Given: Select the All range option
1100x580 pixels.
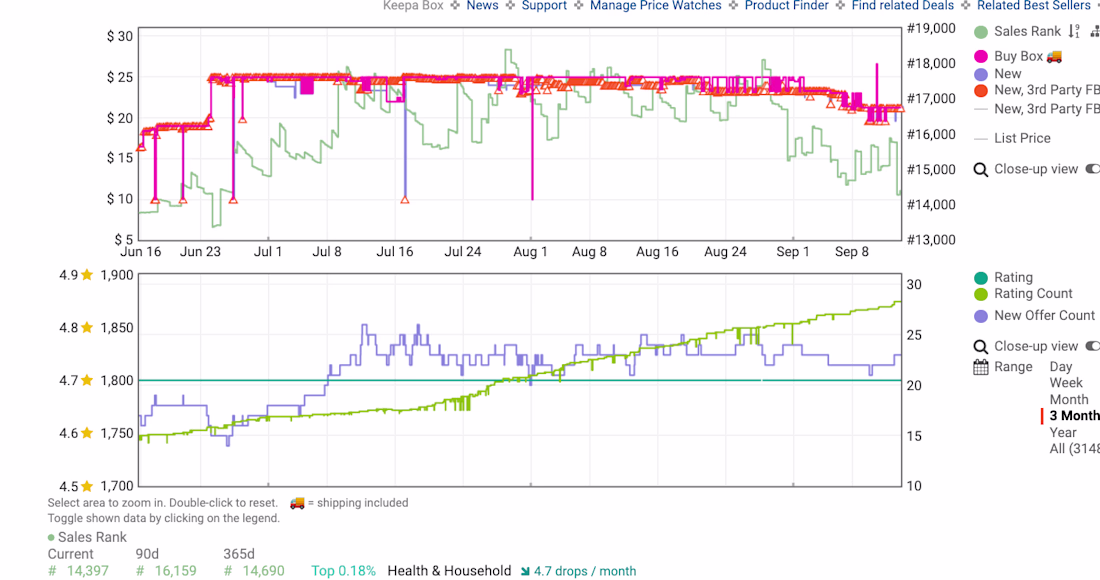Looking at the screenshot, I should 1075,449.
